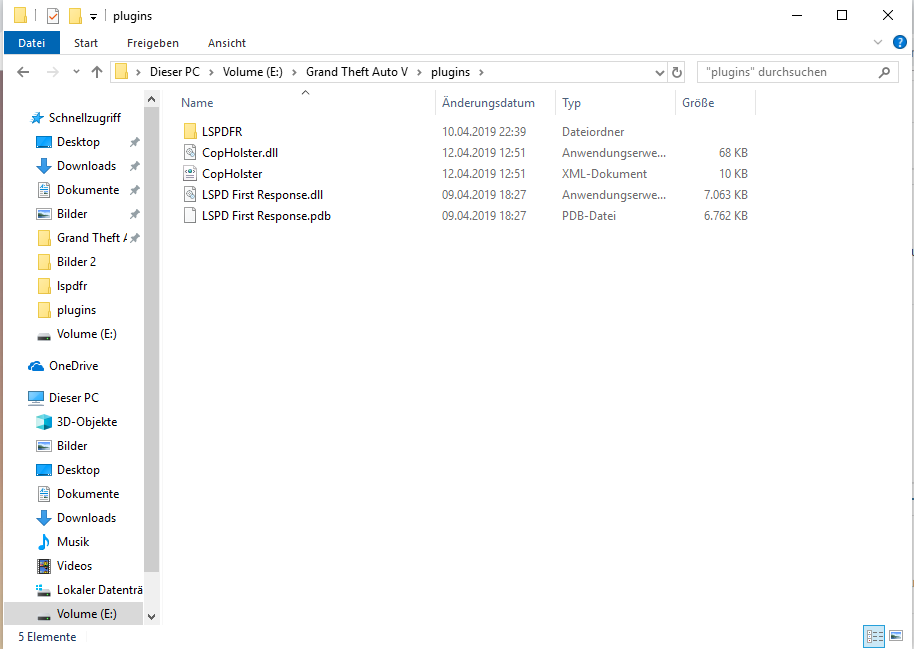Open lspdfr folder in sidebar
914x649 pixels.
pyautogui.click(x=72, y=286)
